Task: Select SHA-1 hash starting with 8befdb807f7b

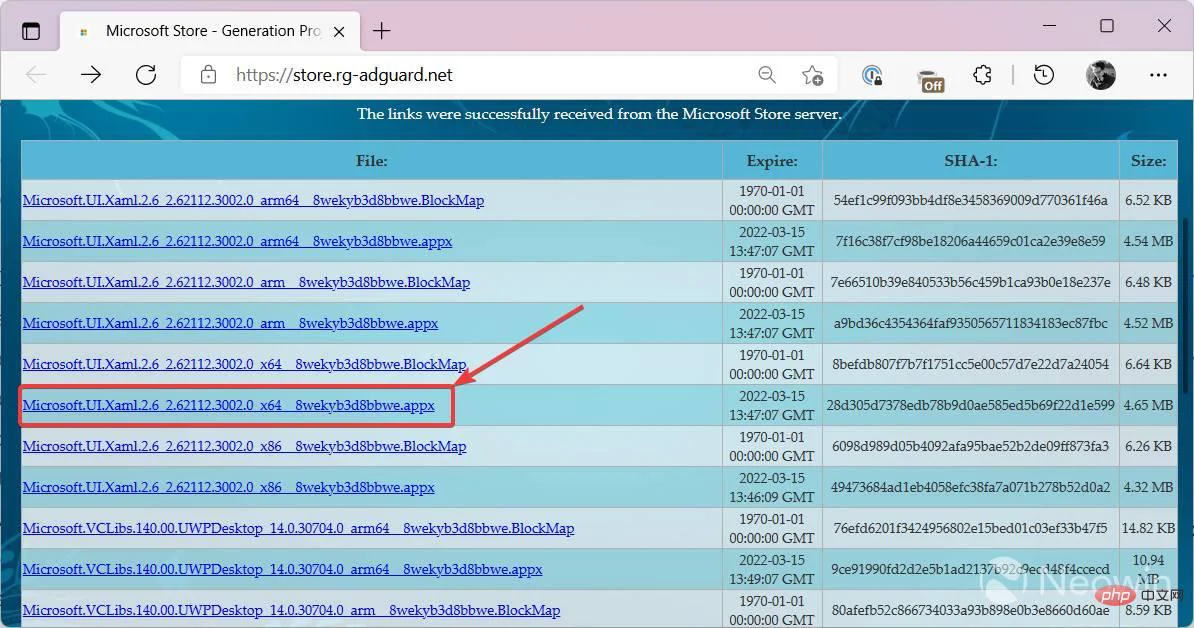Action: point(970,365)
